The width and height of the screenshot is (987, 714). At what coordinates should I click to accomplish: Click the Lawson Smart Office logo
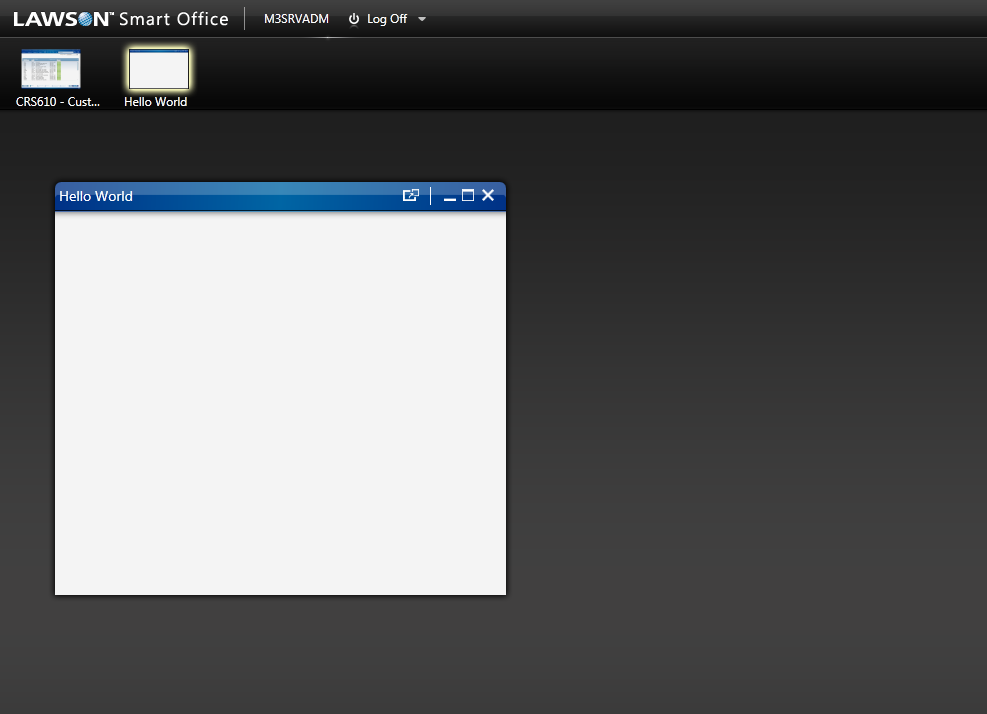pos(120,19)
